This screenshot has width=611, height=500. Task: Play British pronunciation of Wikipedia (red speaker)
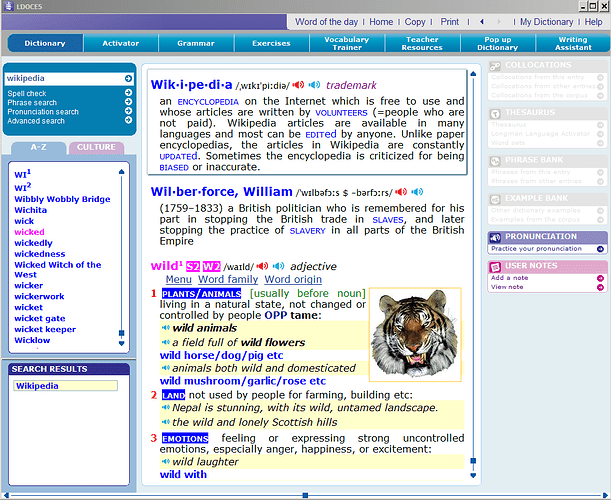click(x=297, y=85)
